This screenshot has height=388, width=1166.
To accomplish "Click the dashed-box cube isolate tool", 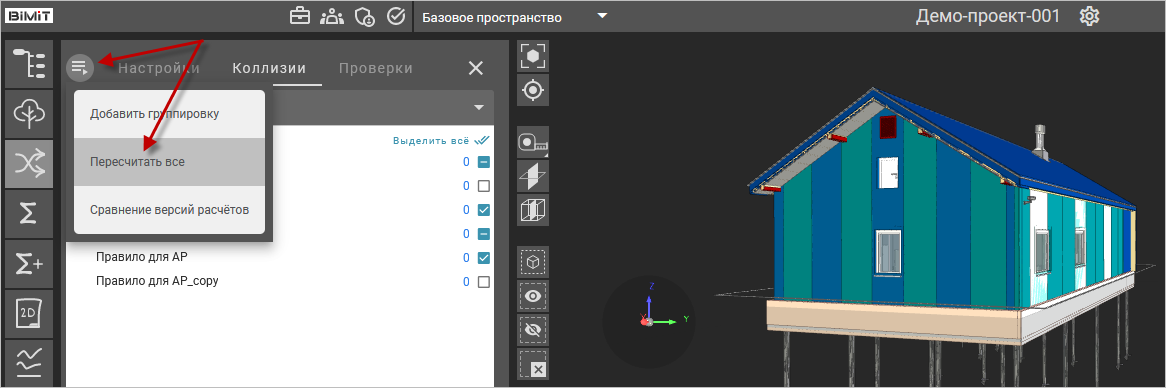I will (x=532, y=262).
